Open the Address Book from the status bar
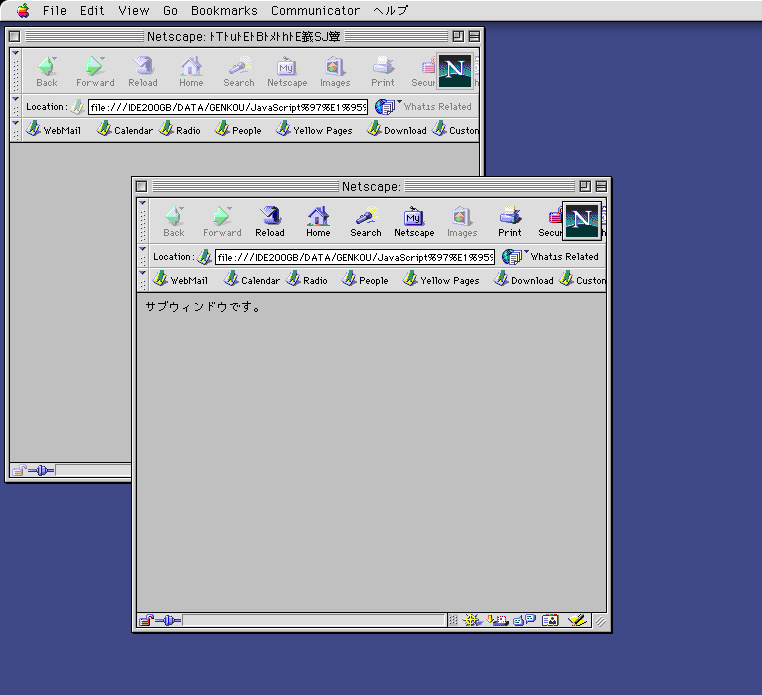762x695 pixels. pos(550,620)
